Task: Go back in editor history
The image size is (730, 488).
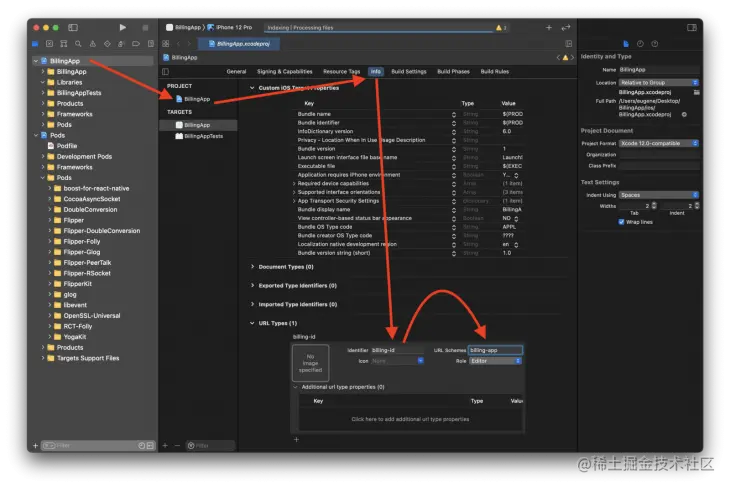Action: 178,43
